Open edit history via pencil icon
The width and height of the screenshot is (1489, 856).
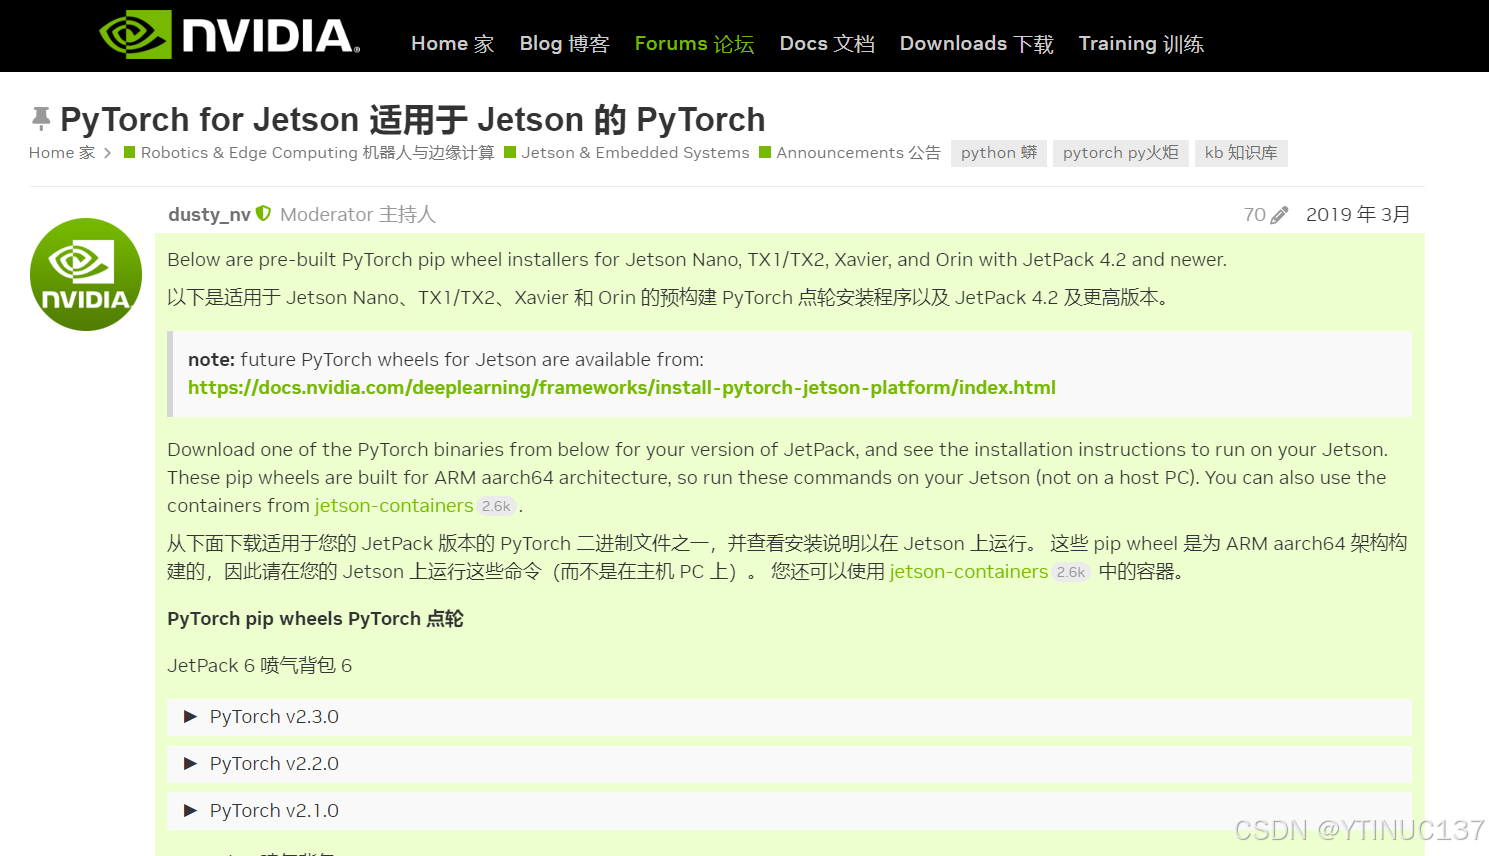point(1279,215)
